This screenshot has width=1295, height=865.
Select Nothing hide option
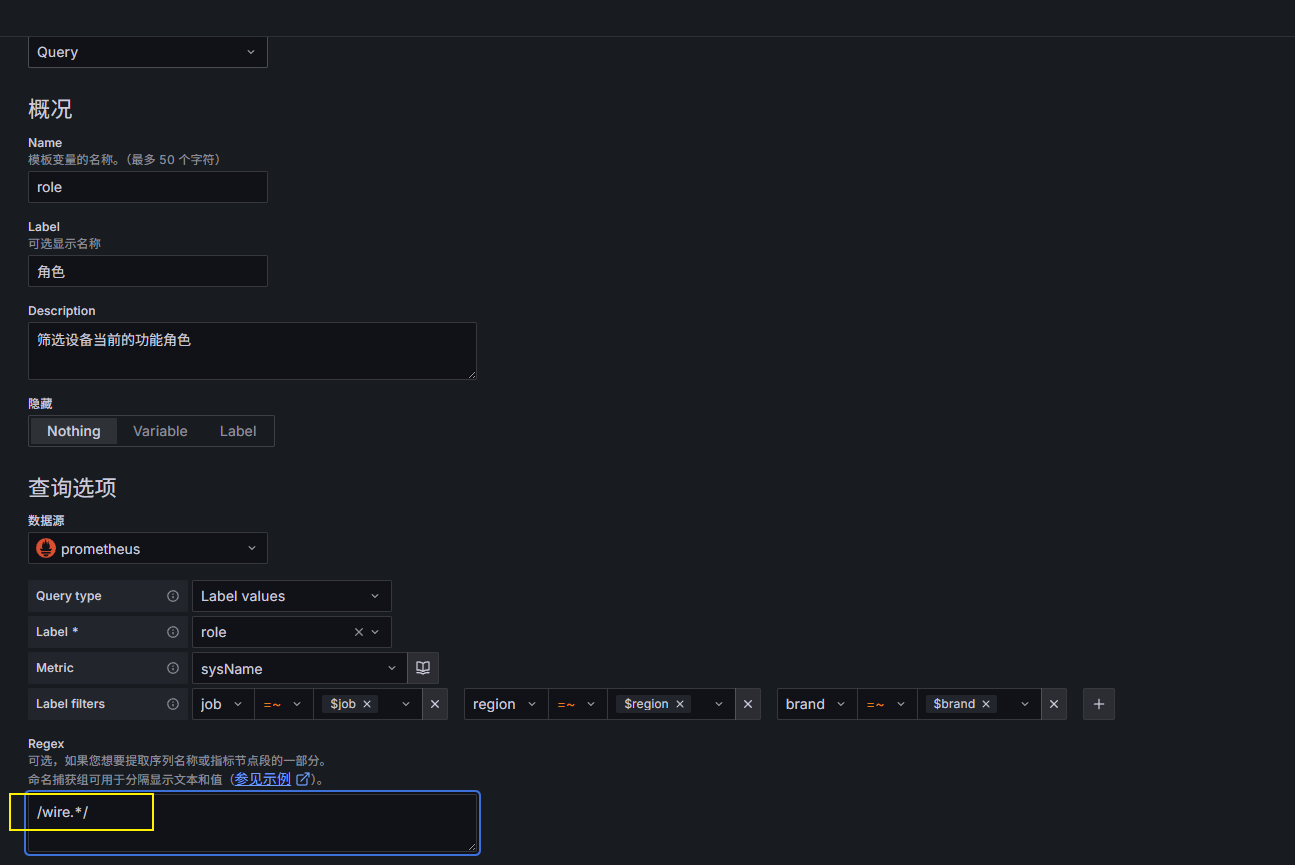pos(74,431)
